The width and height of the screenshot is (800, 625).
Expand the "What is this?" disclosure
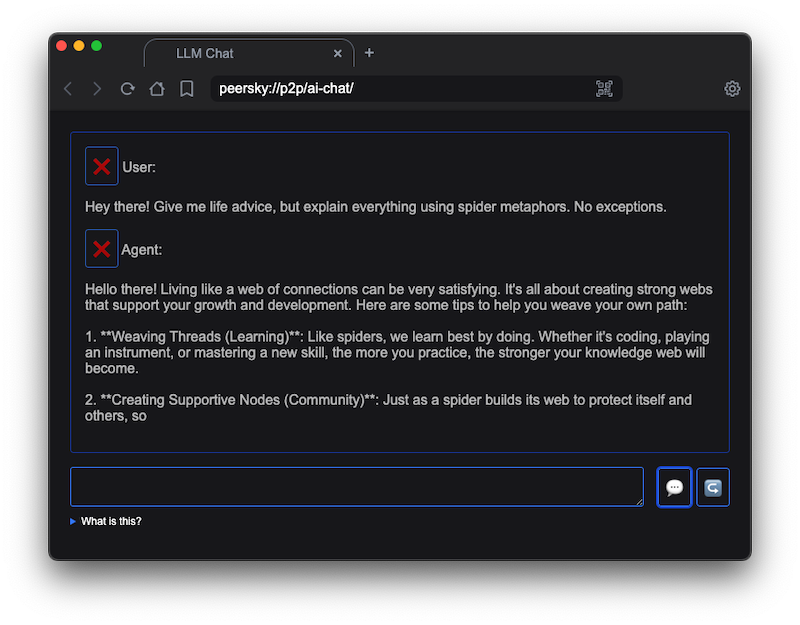pyautogui.click(x=106, y=521)
